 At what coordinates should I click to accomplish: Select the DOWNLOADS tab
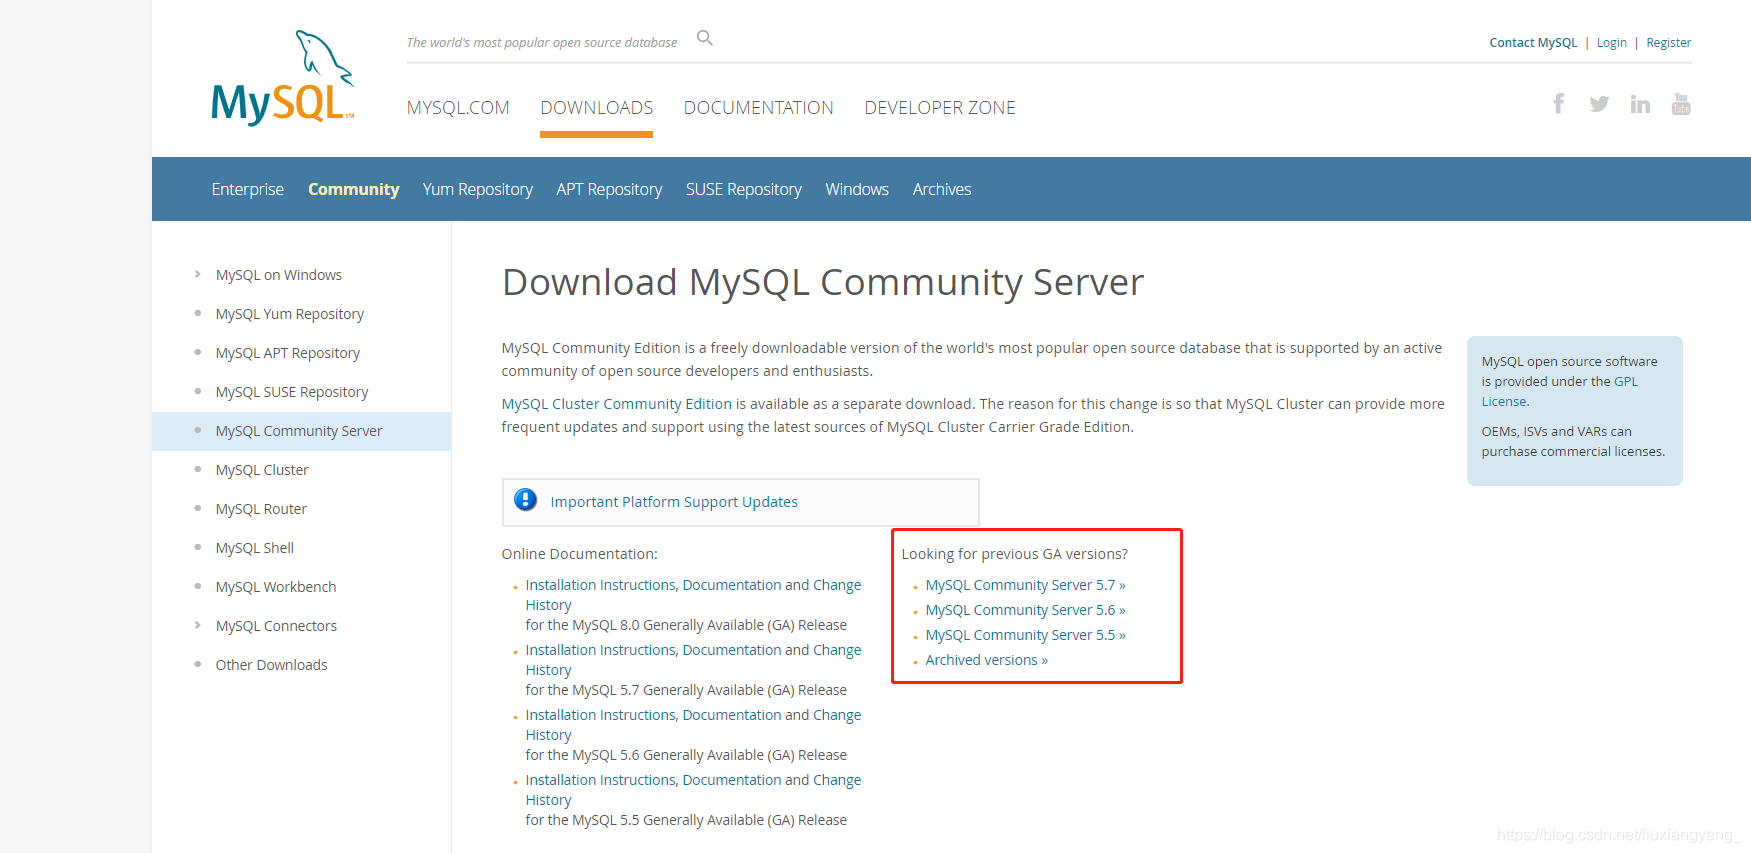[x=596, y=108]
